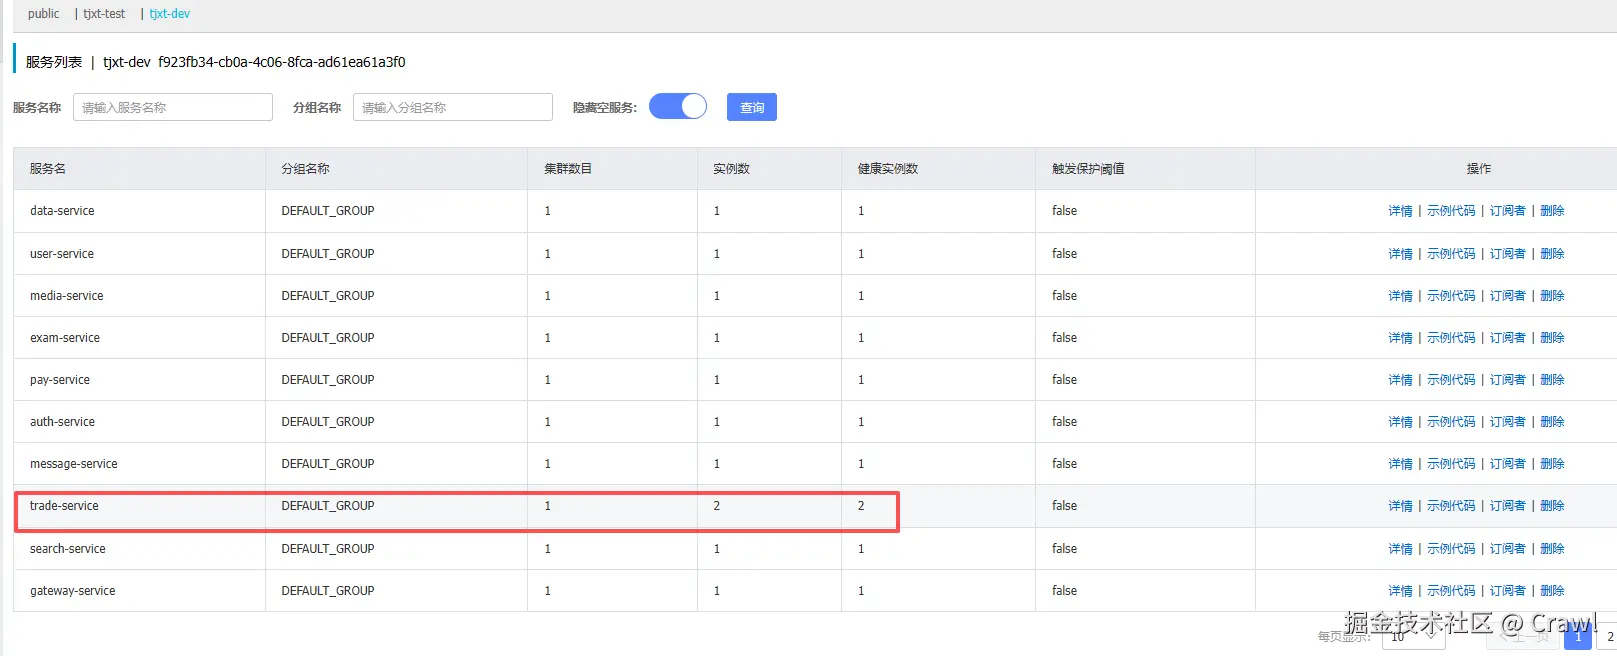Toggle the 隐藏空服务 switch off
The image size is (1617, 656).
(678, 106)
